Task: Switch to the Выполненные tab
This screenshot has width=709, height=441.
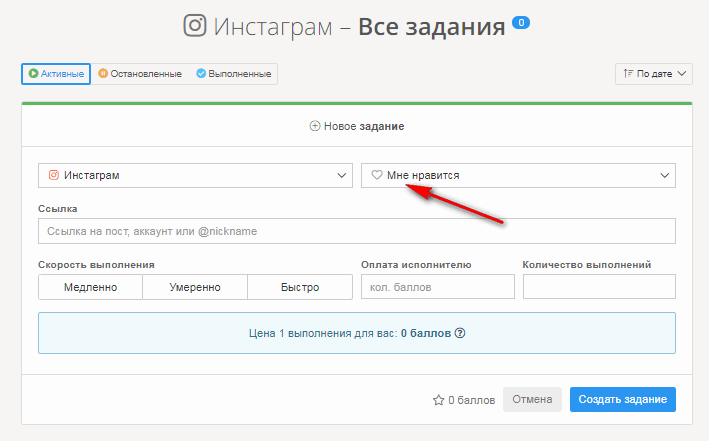Action: (232, 74)
